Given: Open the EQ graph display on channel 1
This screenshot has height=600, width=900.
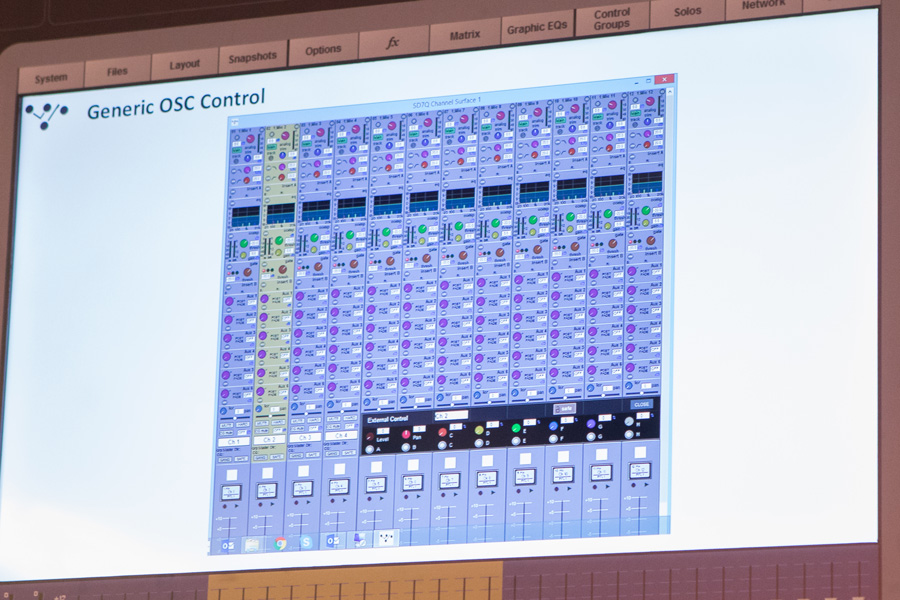Looking at the screenshot, I should tap(246, 217).
